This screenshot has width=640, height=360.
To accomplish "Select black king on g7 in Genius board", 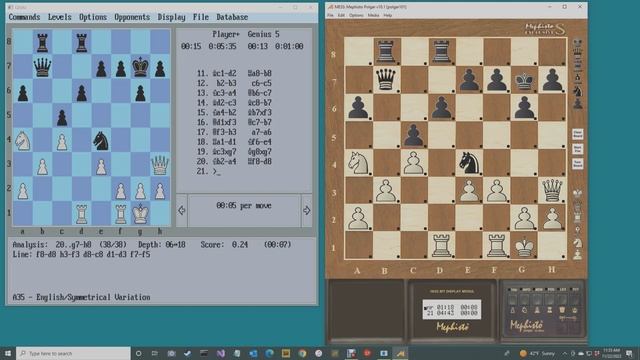I will point(140,67).
